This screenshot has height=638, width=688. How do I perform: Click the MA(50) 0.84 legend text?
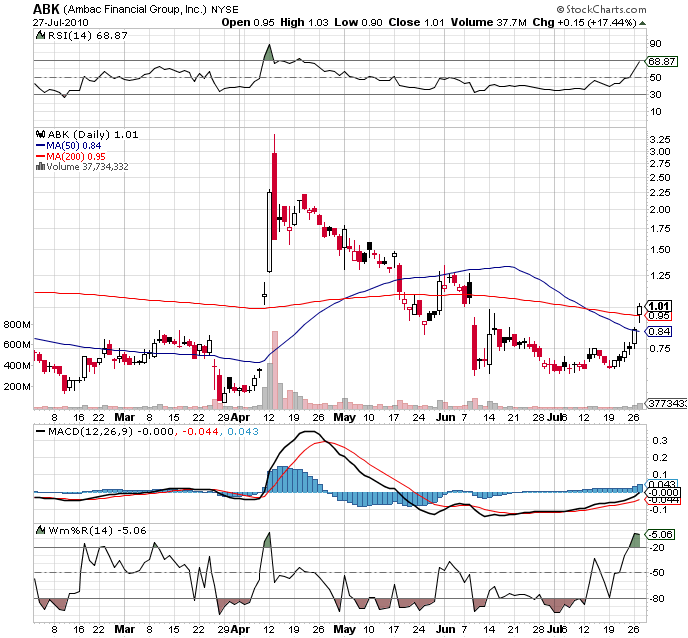point(74,146)
